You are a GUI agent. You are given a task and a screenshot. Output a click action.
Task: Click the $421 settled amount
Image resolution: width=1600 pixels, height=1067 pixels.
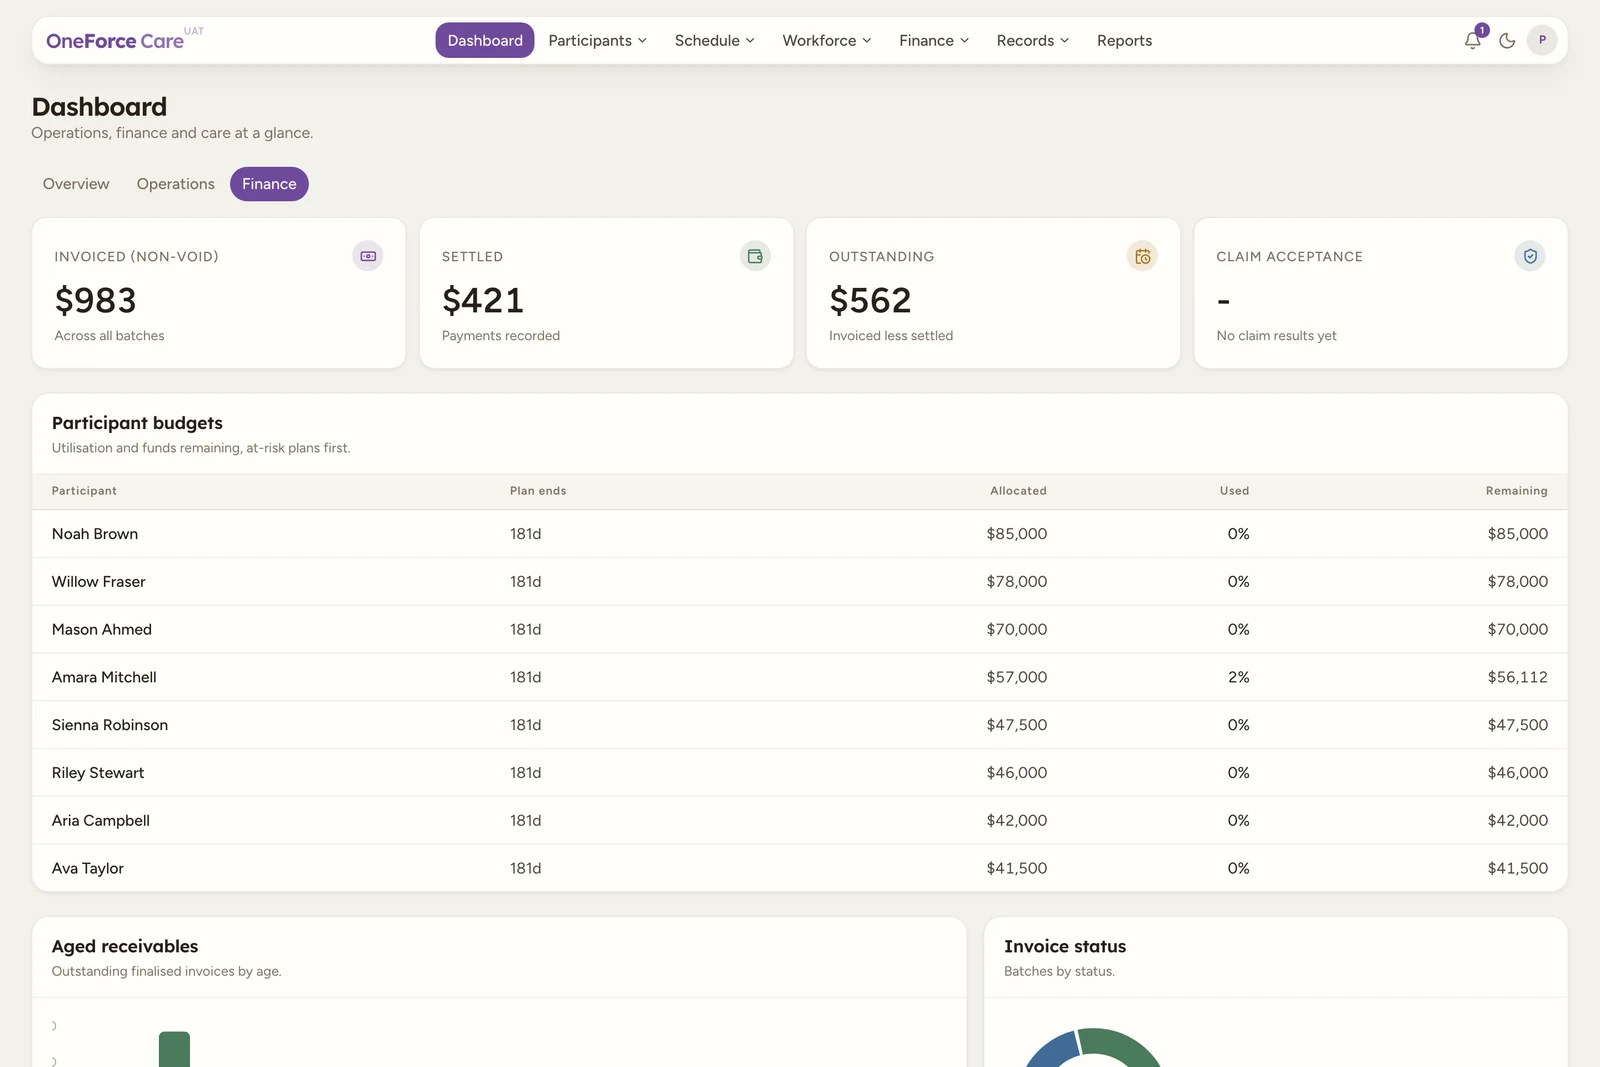[483, 300]
